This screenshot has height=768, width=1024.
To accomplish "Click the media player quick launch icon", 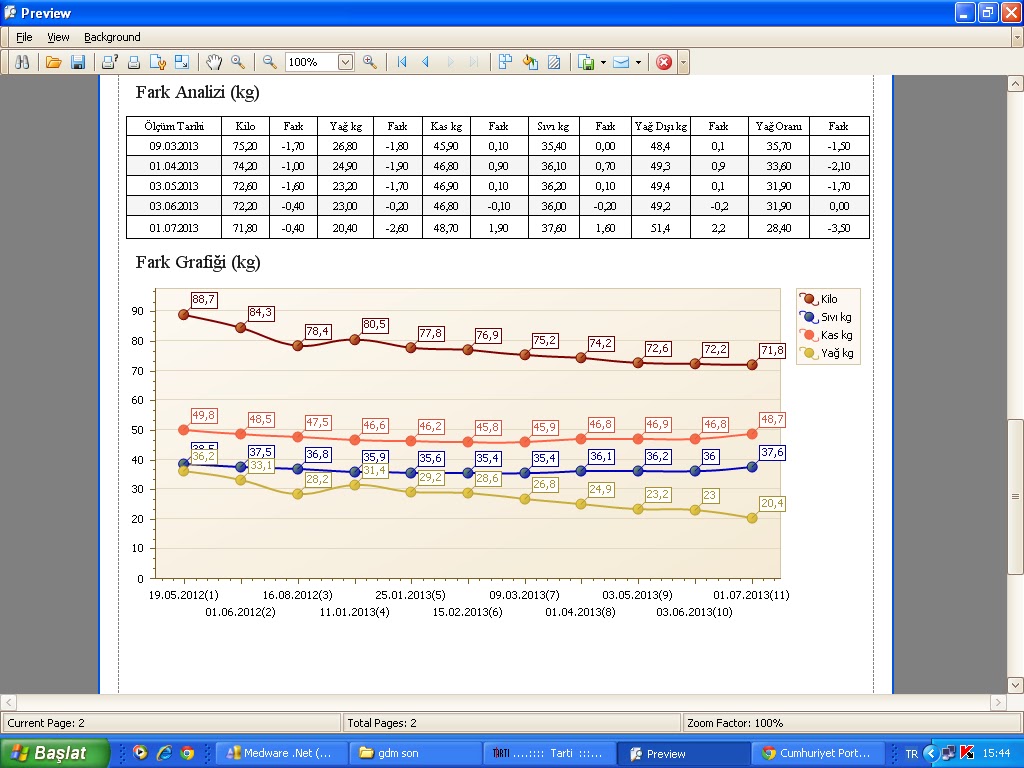I will click(x=140, y=753).
